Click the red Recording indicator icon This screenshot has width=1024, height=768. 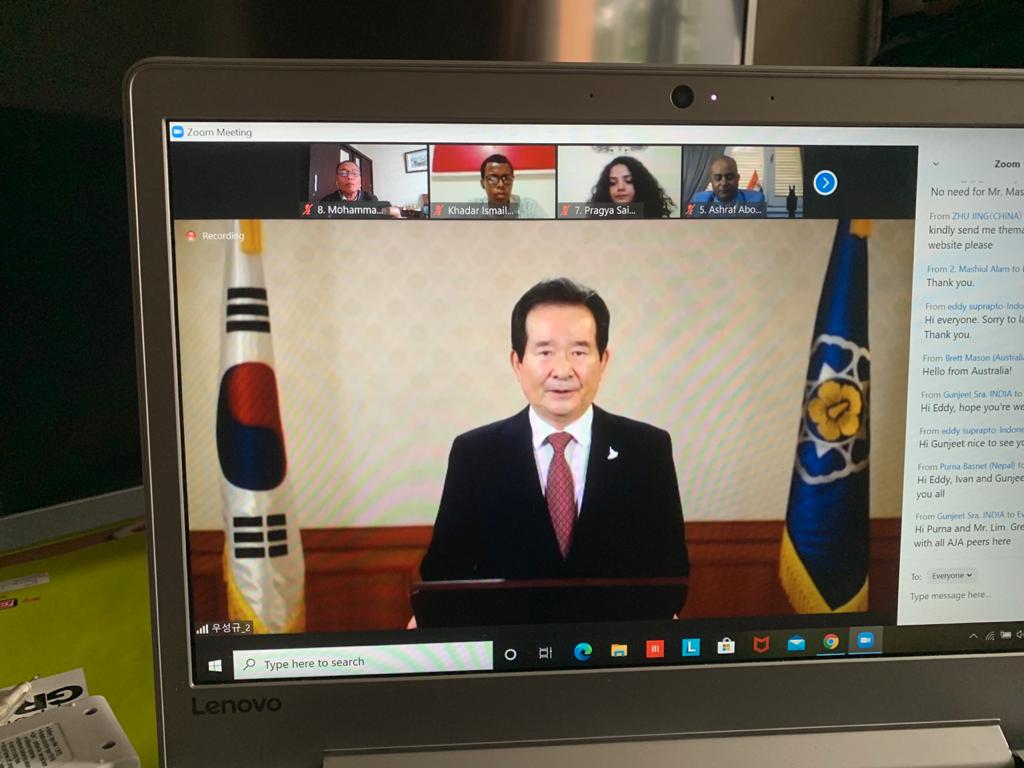[x=191, y=236]
